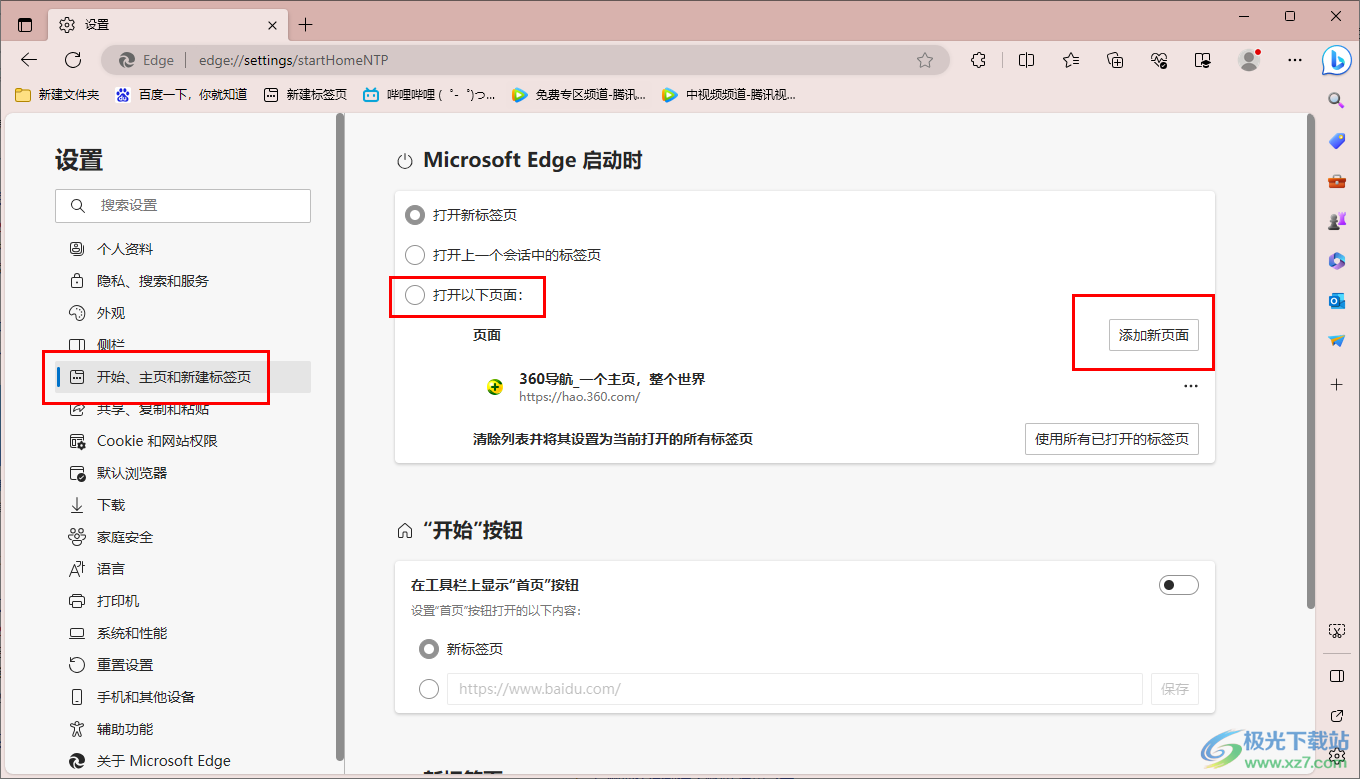Select the 打开新标签页 radio option
1360x779 pixels.
(414, 215)
